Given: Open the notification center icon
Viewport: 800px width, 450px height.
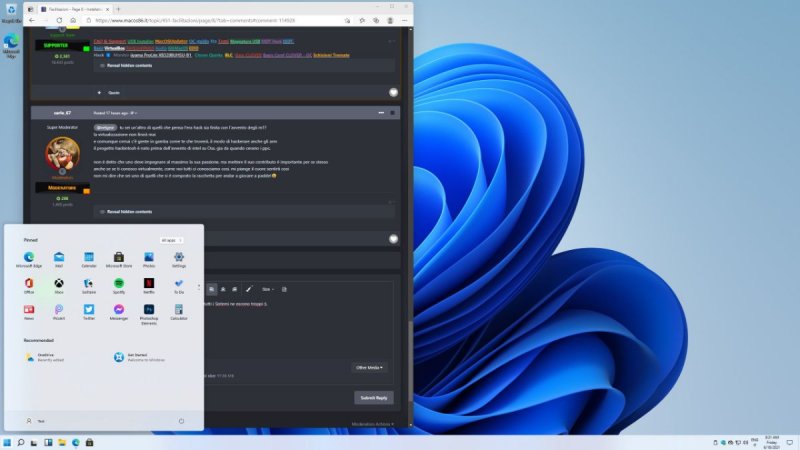Looking at the screenshot, I should (790, 442).
